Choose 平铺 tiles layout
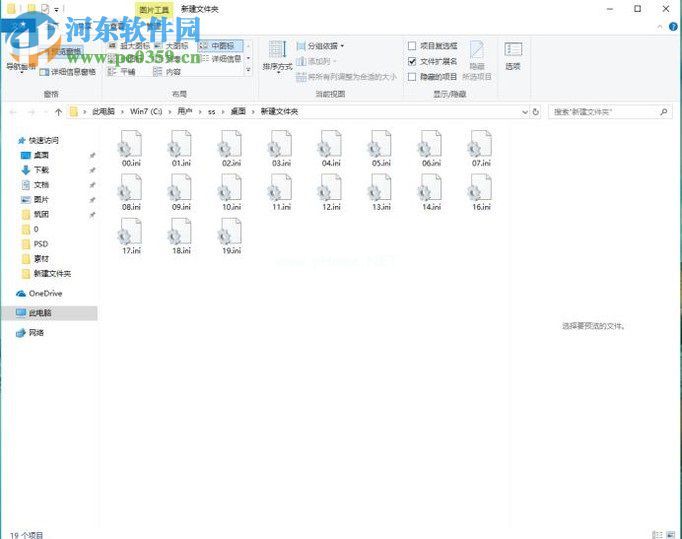 [122, 72]
